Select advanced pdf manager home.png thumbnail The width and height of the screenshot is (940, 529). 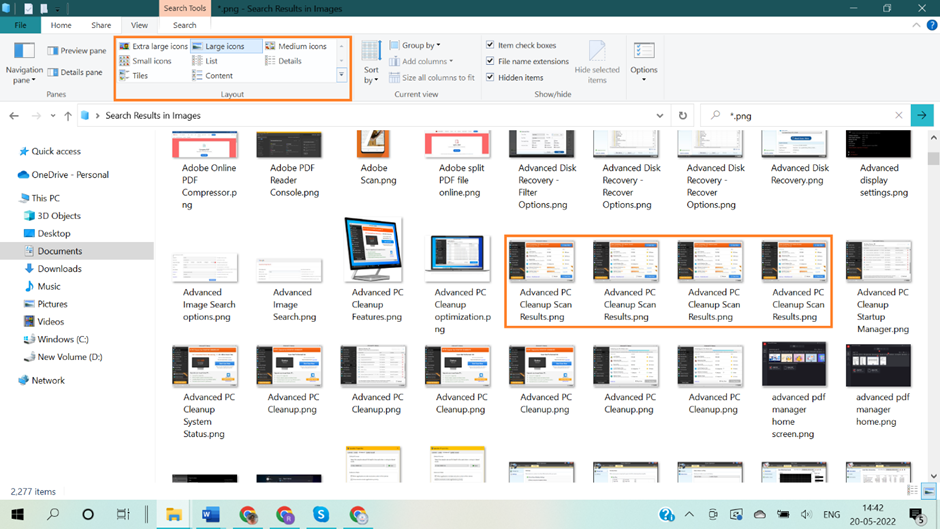[x=878, y=365]
